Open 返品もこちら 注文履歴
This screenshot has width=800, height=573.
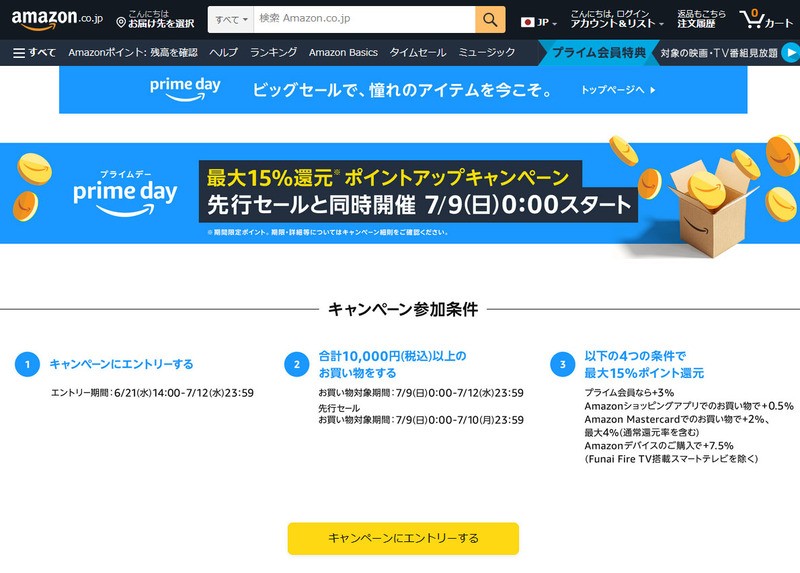(x=701, y=19)
